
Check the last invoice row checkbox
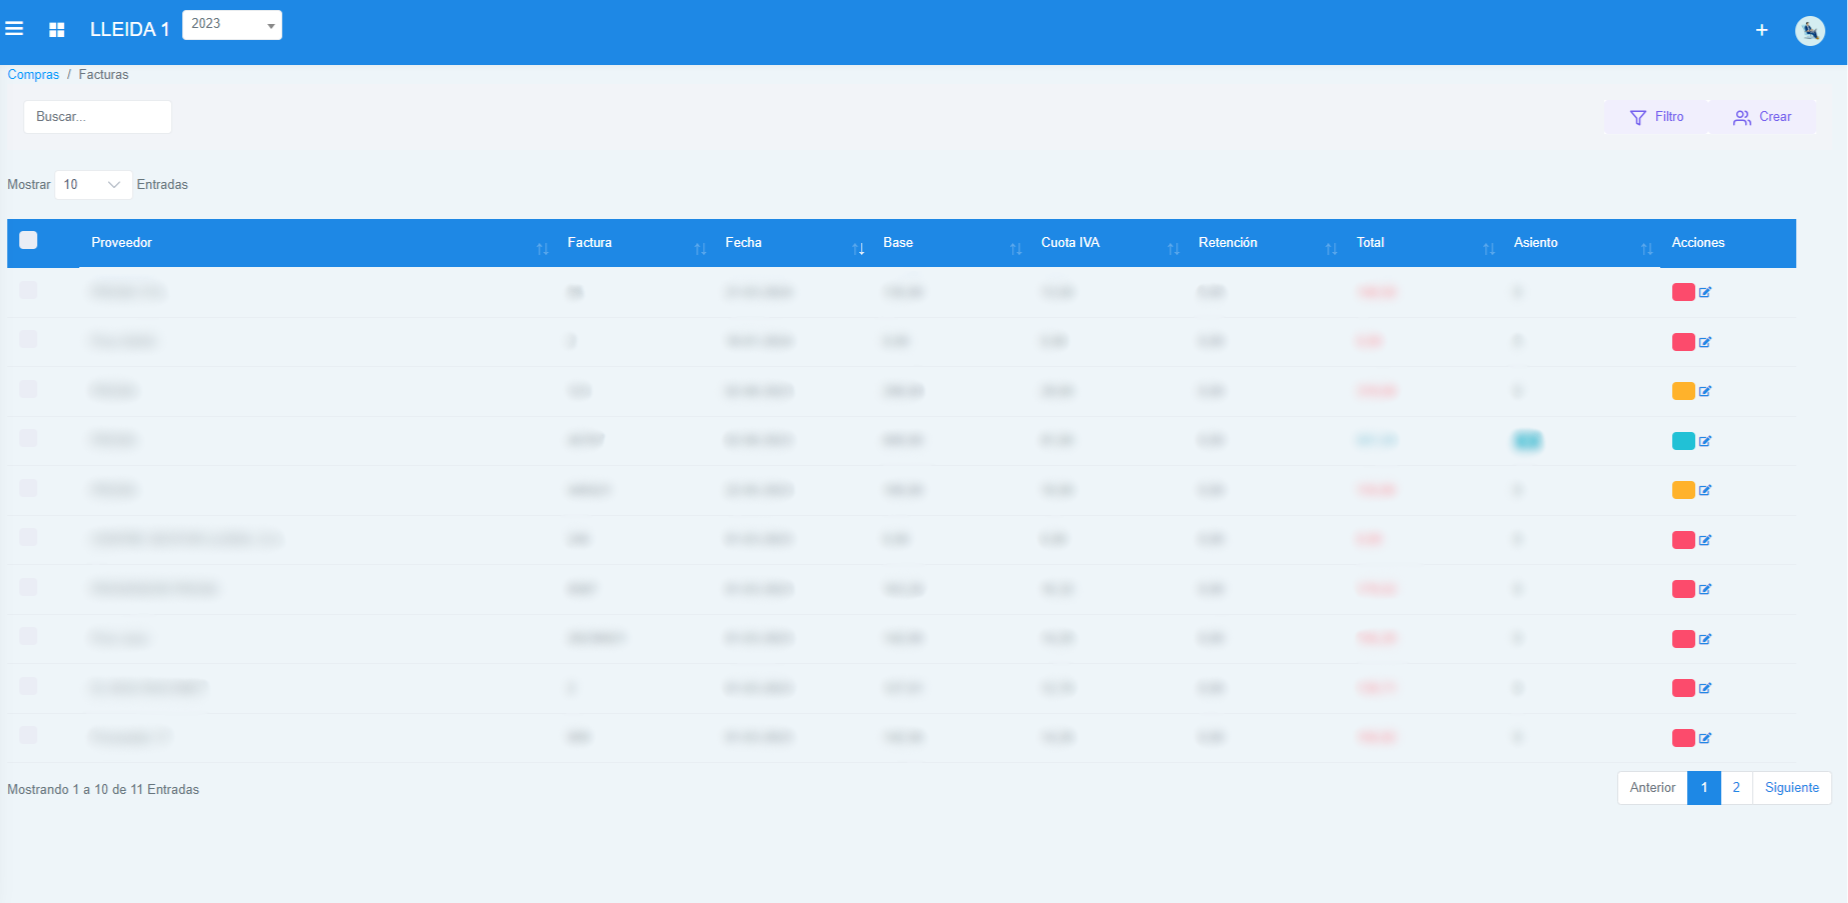coord(28,735)
